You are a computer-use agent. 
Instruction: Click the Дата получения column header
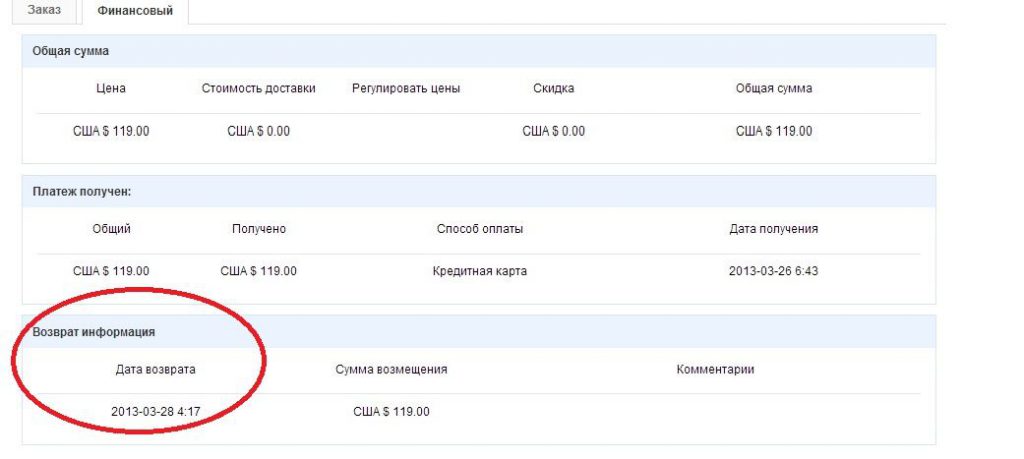tap(774, 229)
